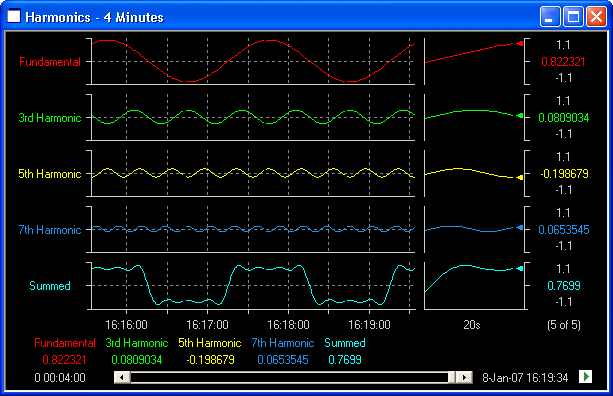Viewport: 613px width, 396px height.
Task: Click the green play arrow button
Action: 585,377
